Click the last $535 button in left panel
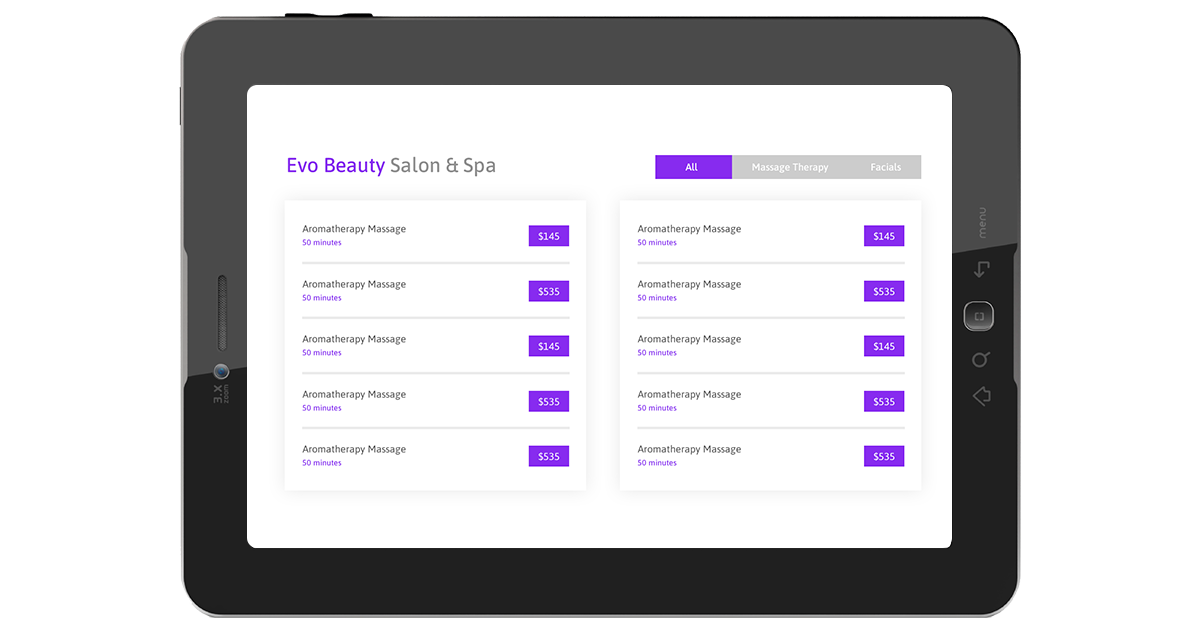The width and height of the screenshot is (1200, 628). click(x=548, y=456)
